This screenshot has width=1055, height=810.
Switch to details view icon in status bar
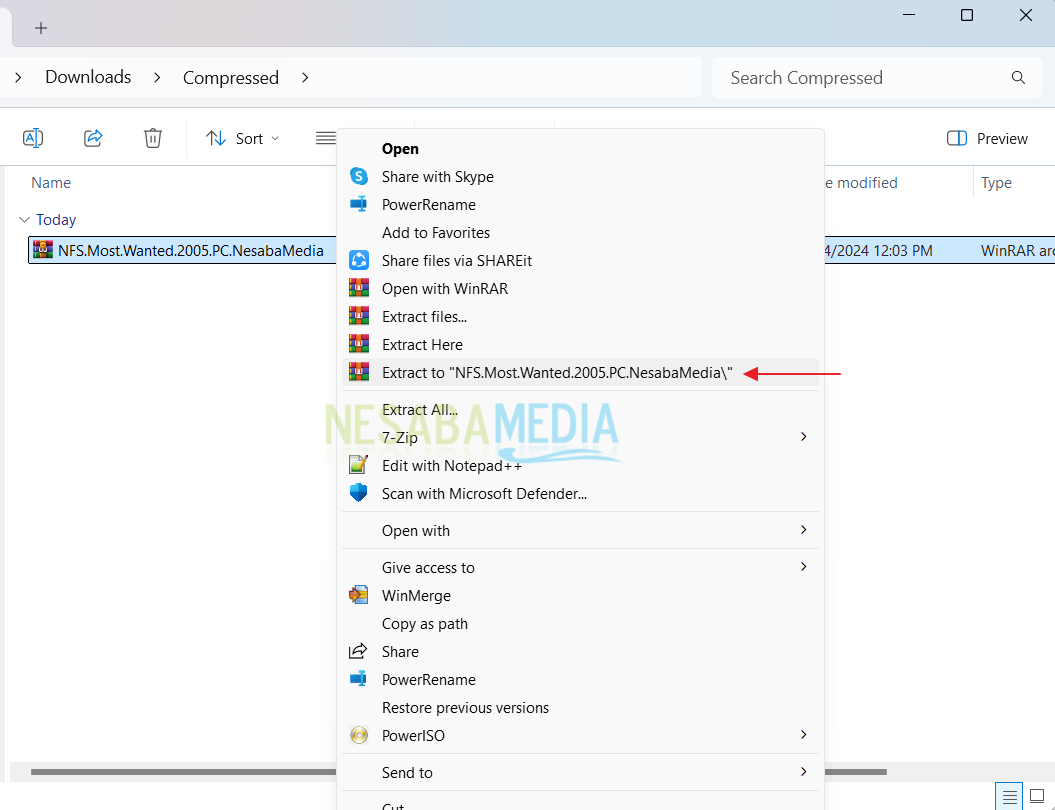(1009, 797)
